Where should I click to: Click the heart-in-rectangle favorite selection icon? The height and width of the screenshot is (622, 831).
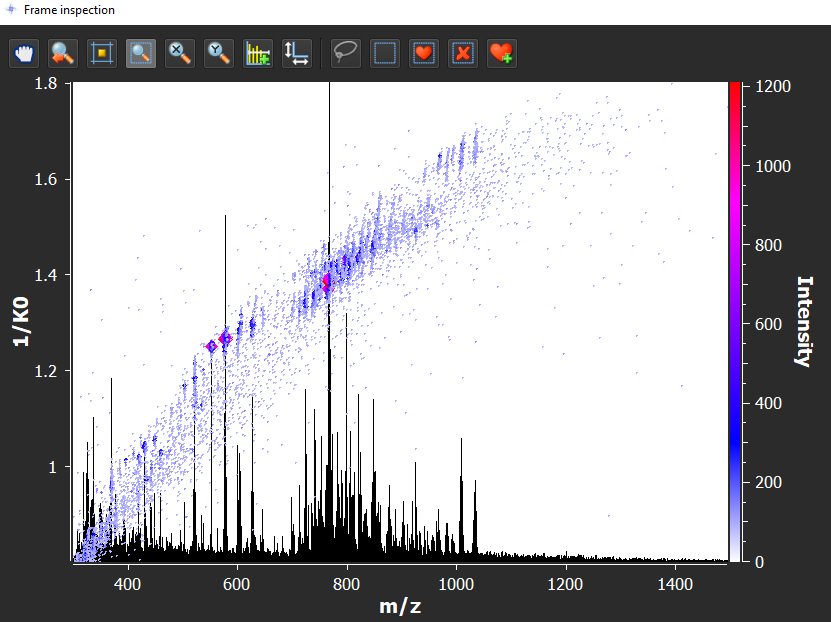click(423, 53)
